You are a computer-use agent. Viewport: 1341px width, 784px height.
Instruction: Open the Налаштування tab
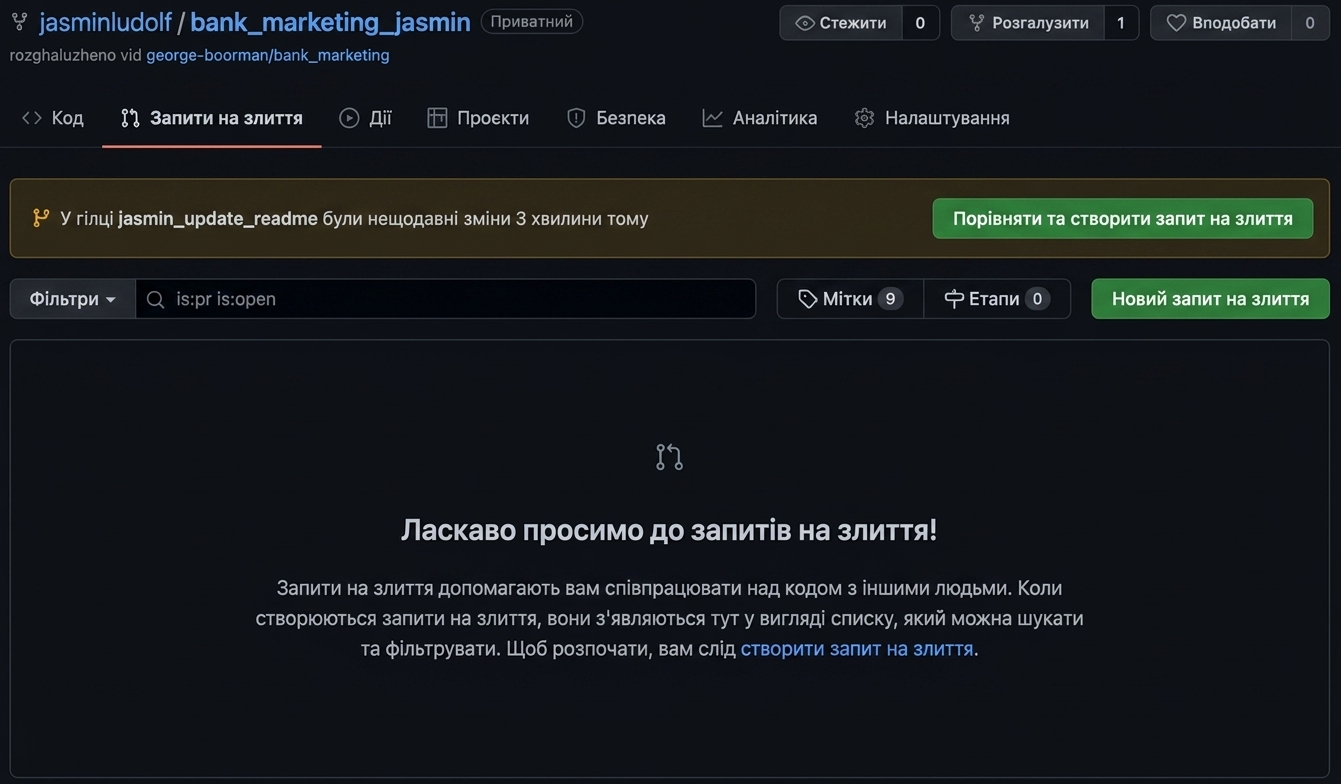(x=932, y=118)
